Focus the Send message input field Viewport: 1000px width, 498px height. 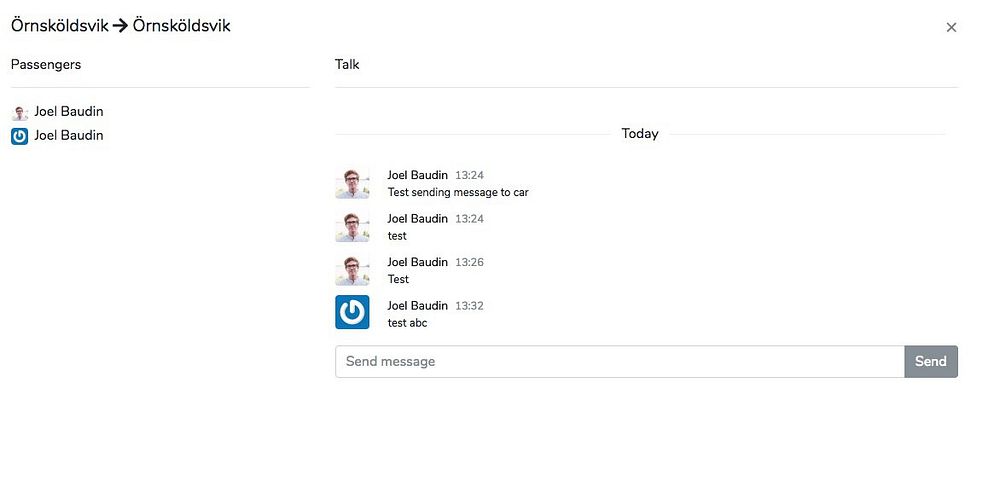coord(620,362)
